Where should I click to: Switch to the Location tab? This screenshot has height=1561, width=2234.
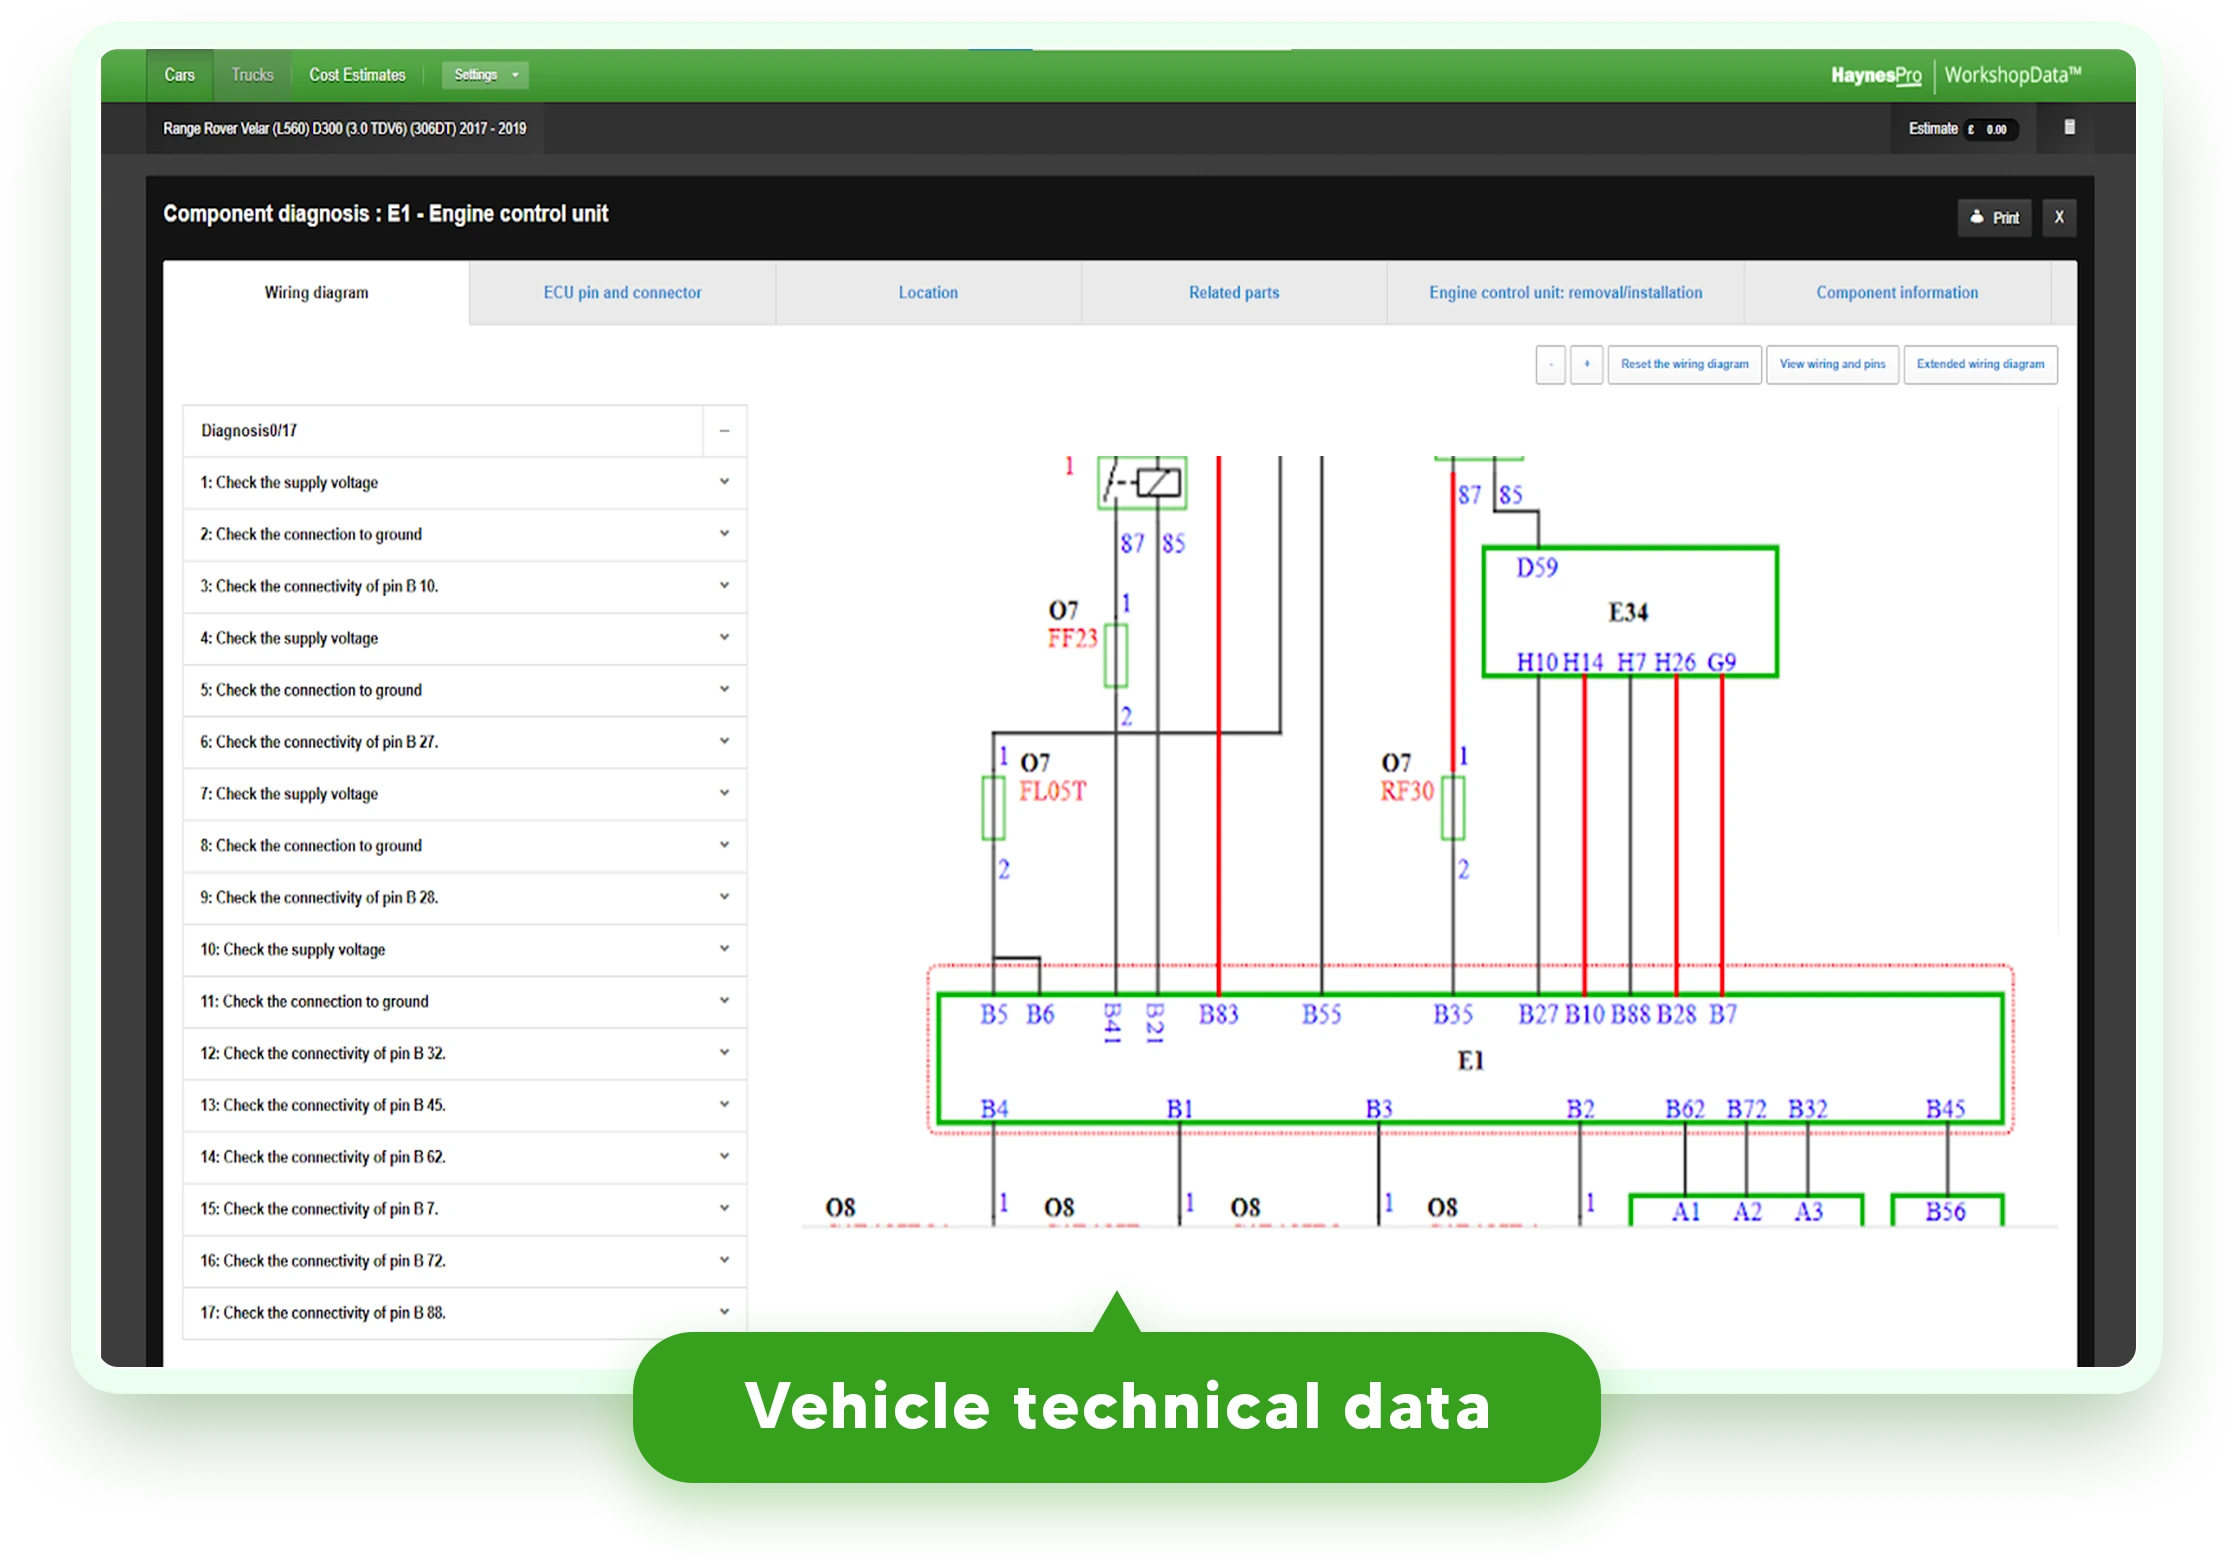[x=928, y=292]
